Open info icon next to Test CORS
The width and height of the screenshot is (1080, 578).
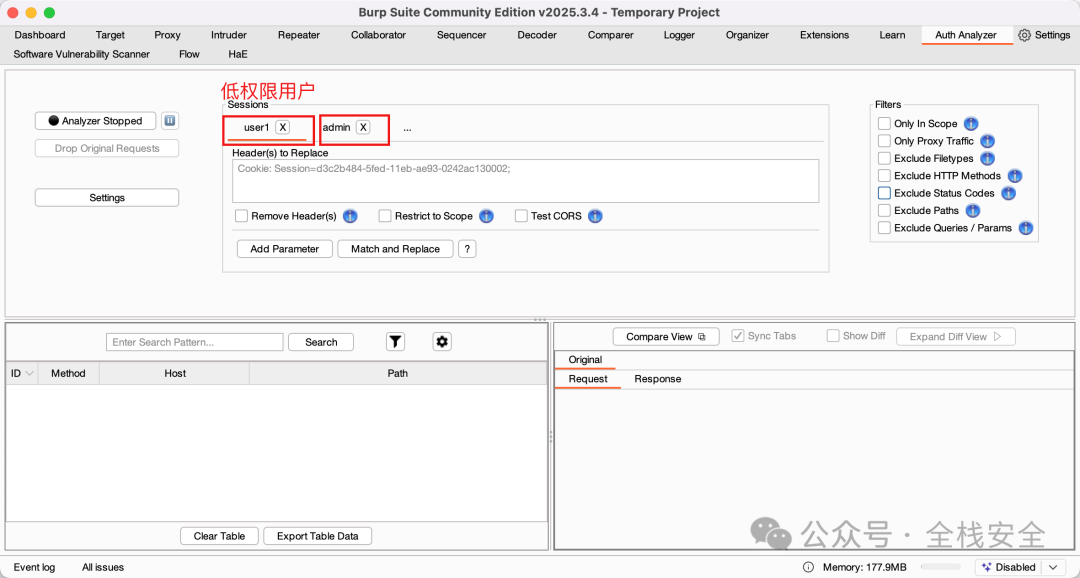(x=595, y=216)
